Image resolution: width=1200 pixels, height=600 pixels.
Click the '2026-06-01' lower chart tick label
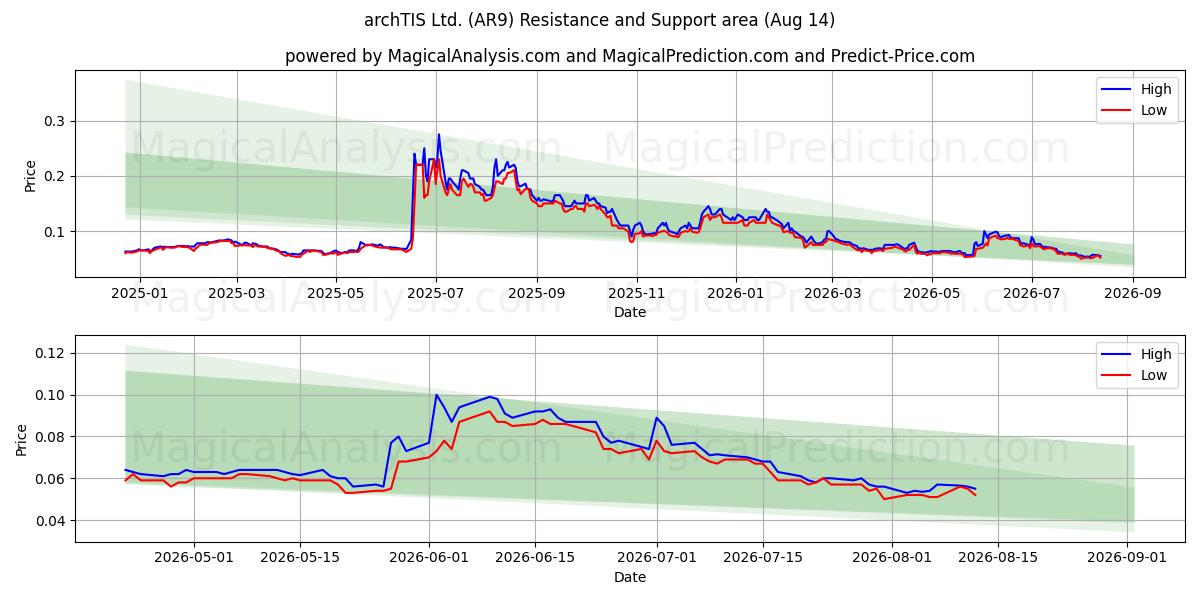pyautogui.click(x=430, y=558)
